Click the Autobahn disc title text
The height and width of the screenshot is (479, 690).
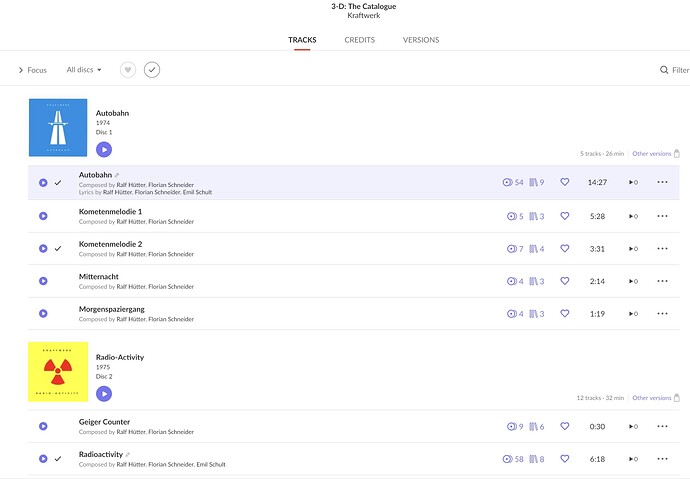[112, 113]
